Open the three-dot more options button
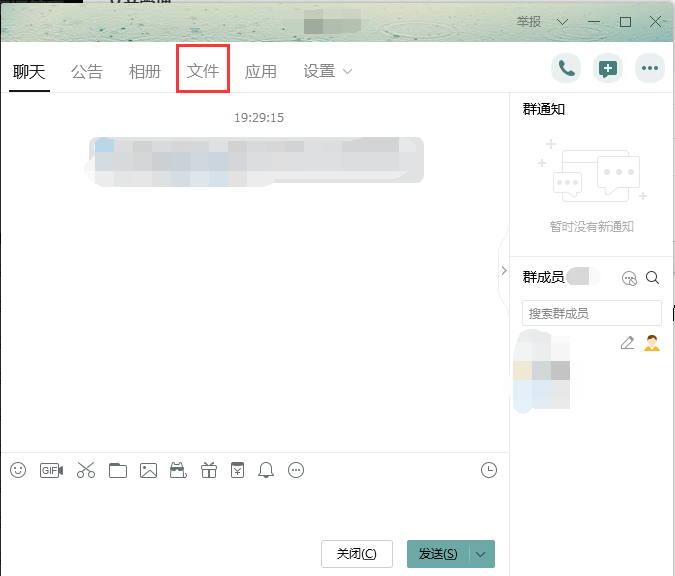 tap(650, 68)
